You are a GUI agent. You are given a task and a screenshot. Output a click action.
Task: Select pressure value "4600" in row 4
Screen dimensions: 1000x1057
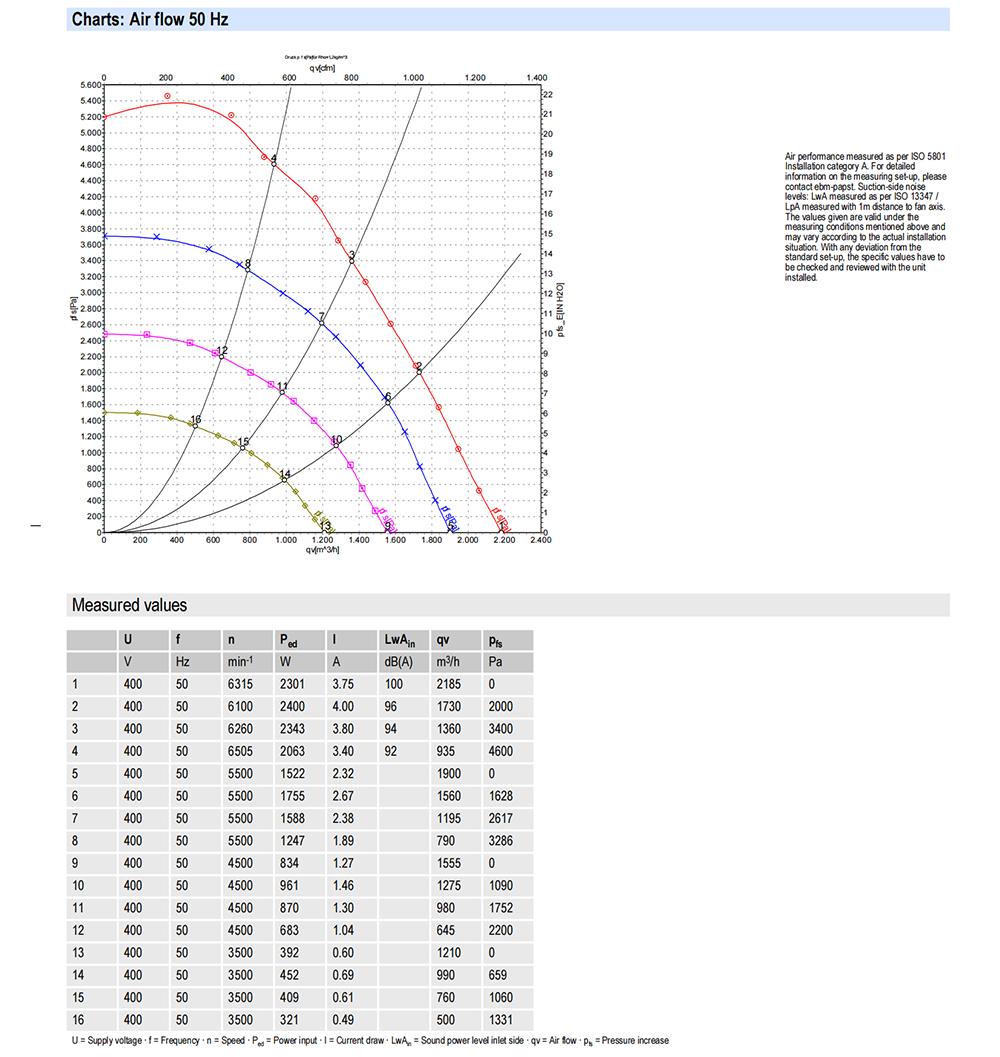tap(501, 751)
